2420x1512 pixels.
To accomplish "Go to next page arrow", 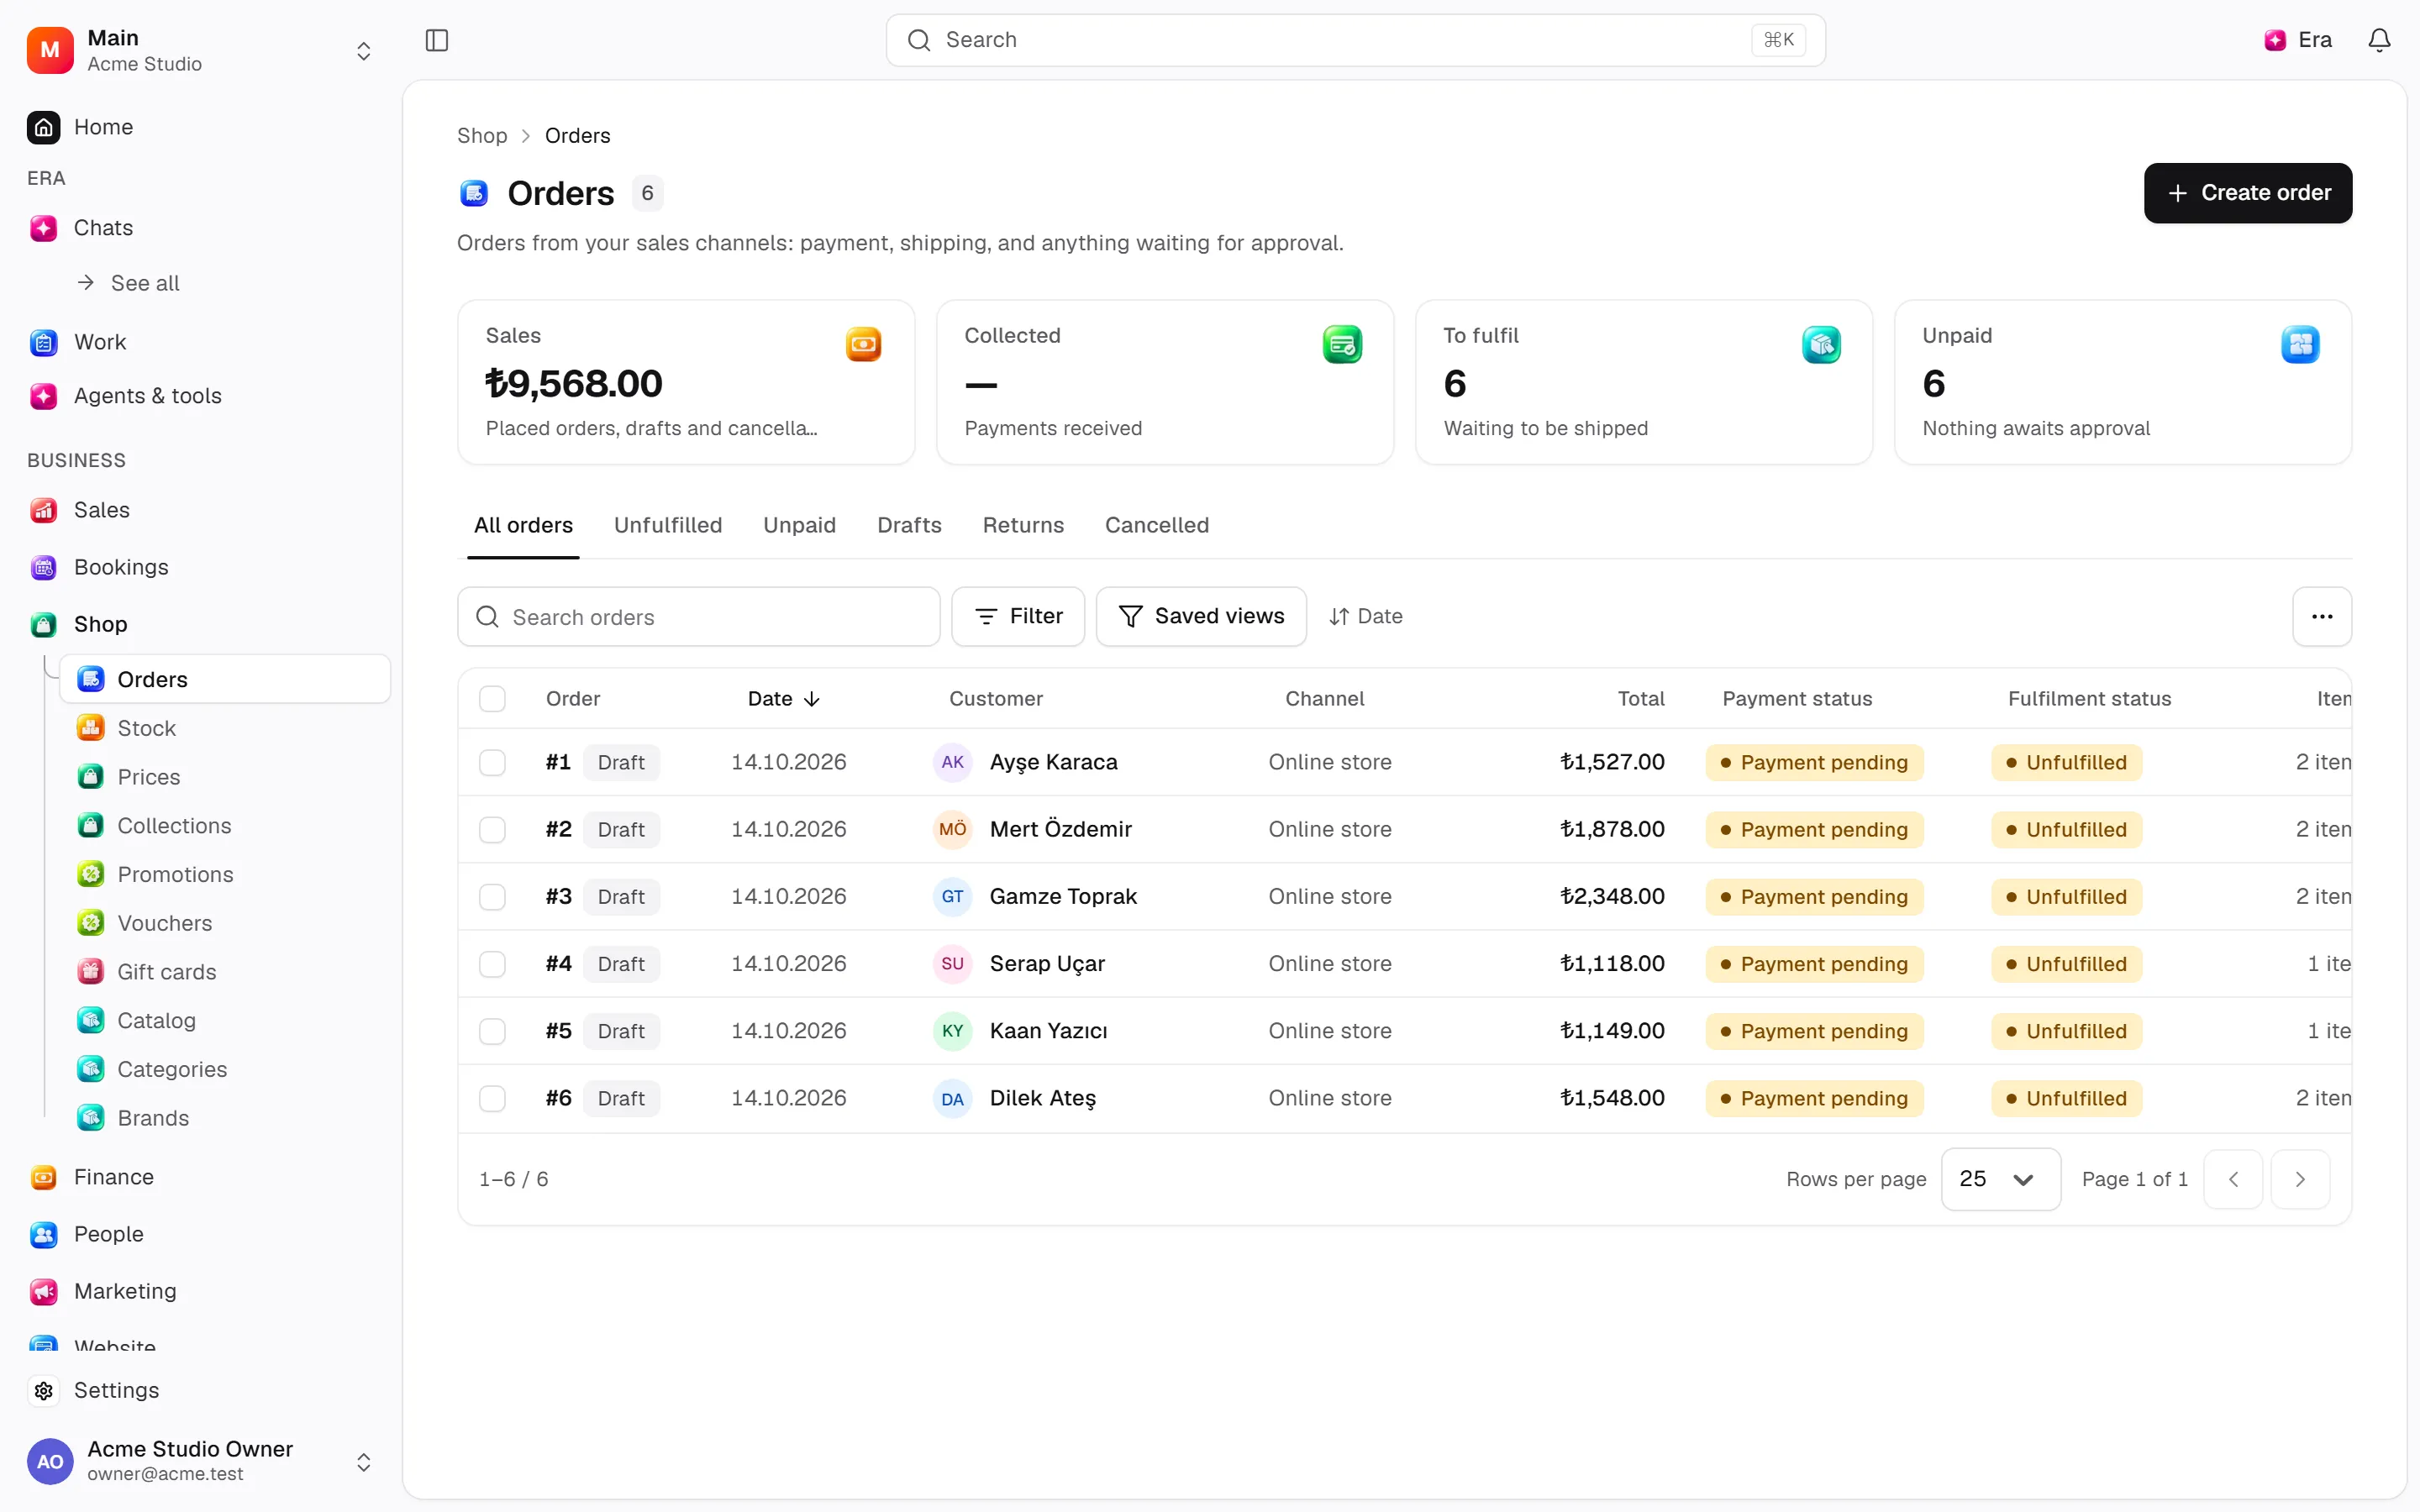I will click(2300, 1179).
